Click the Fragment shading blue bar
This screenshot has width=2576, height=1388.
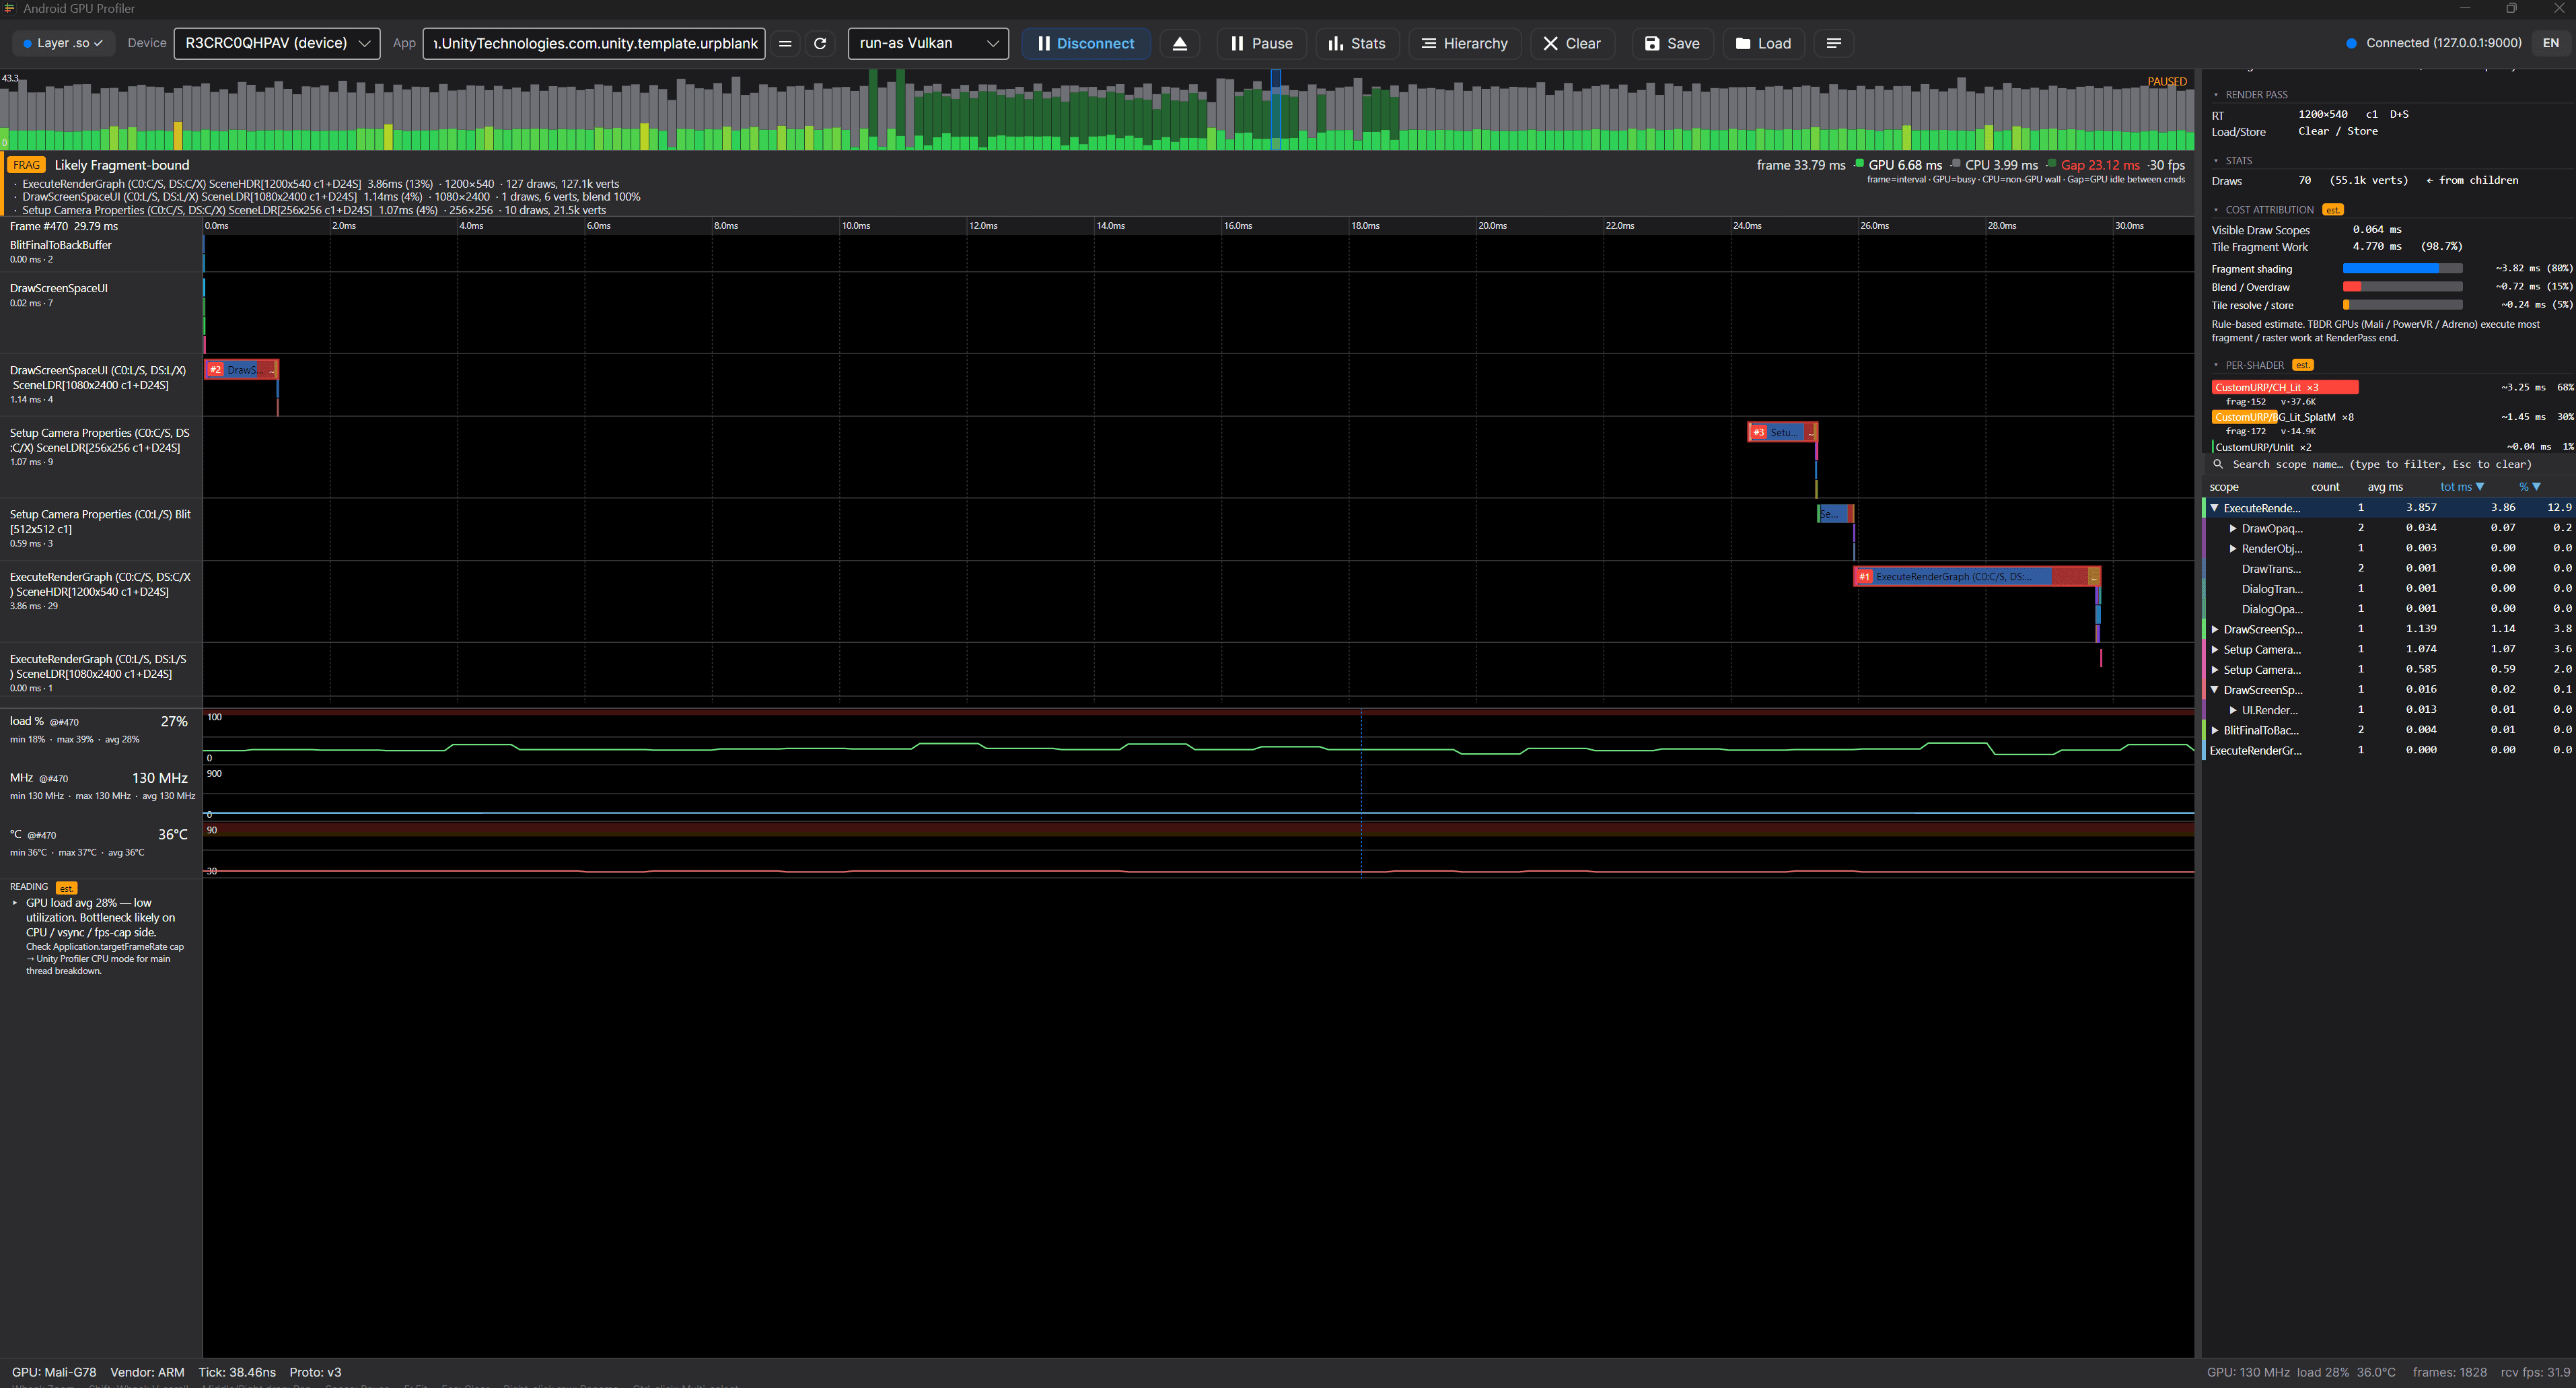[x=2391, y=268]
